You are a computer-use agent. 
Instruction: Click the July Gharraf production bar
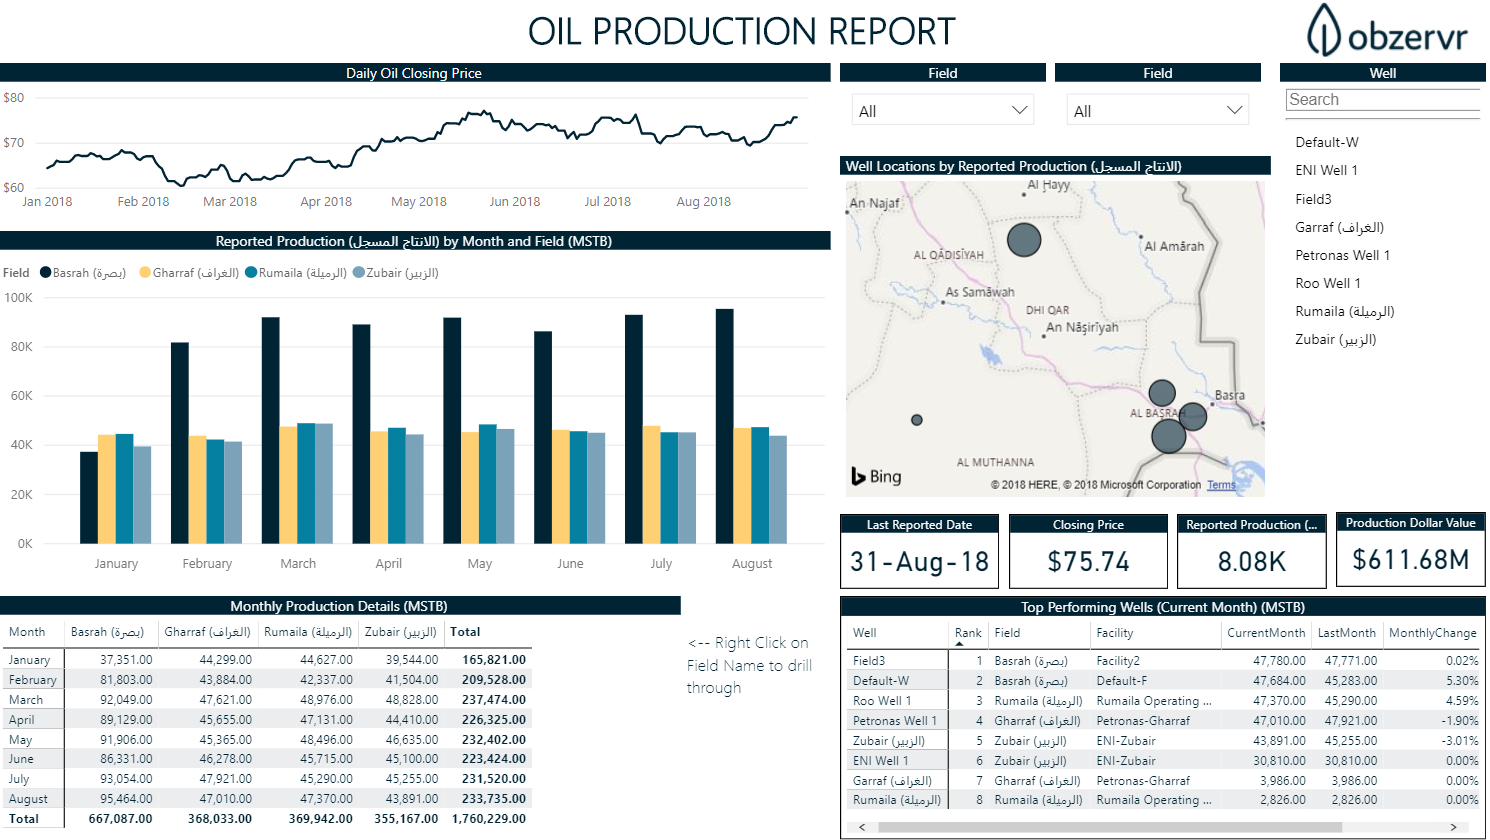click(x=652, y=485)
